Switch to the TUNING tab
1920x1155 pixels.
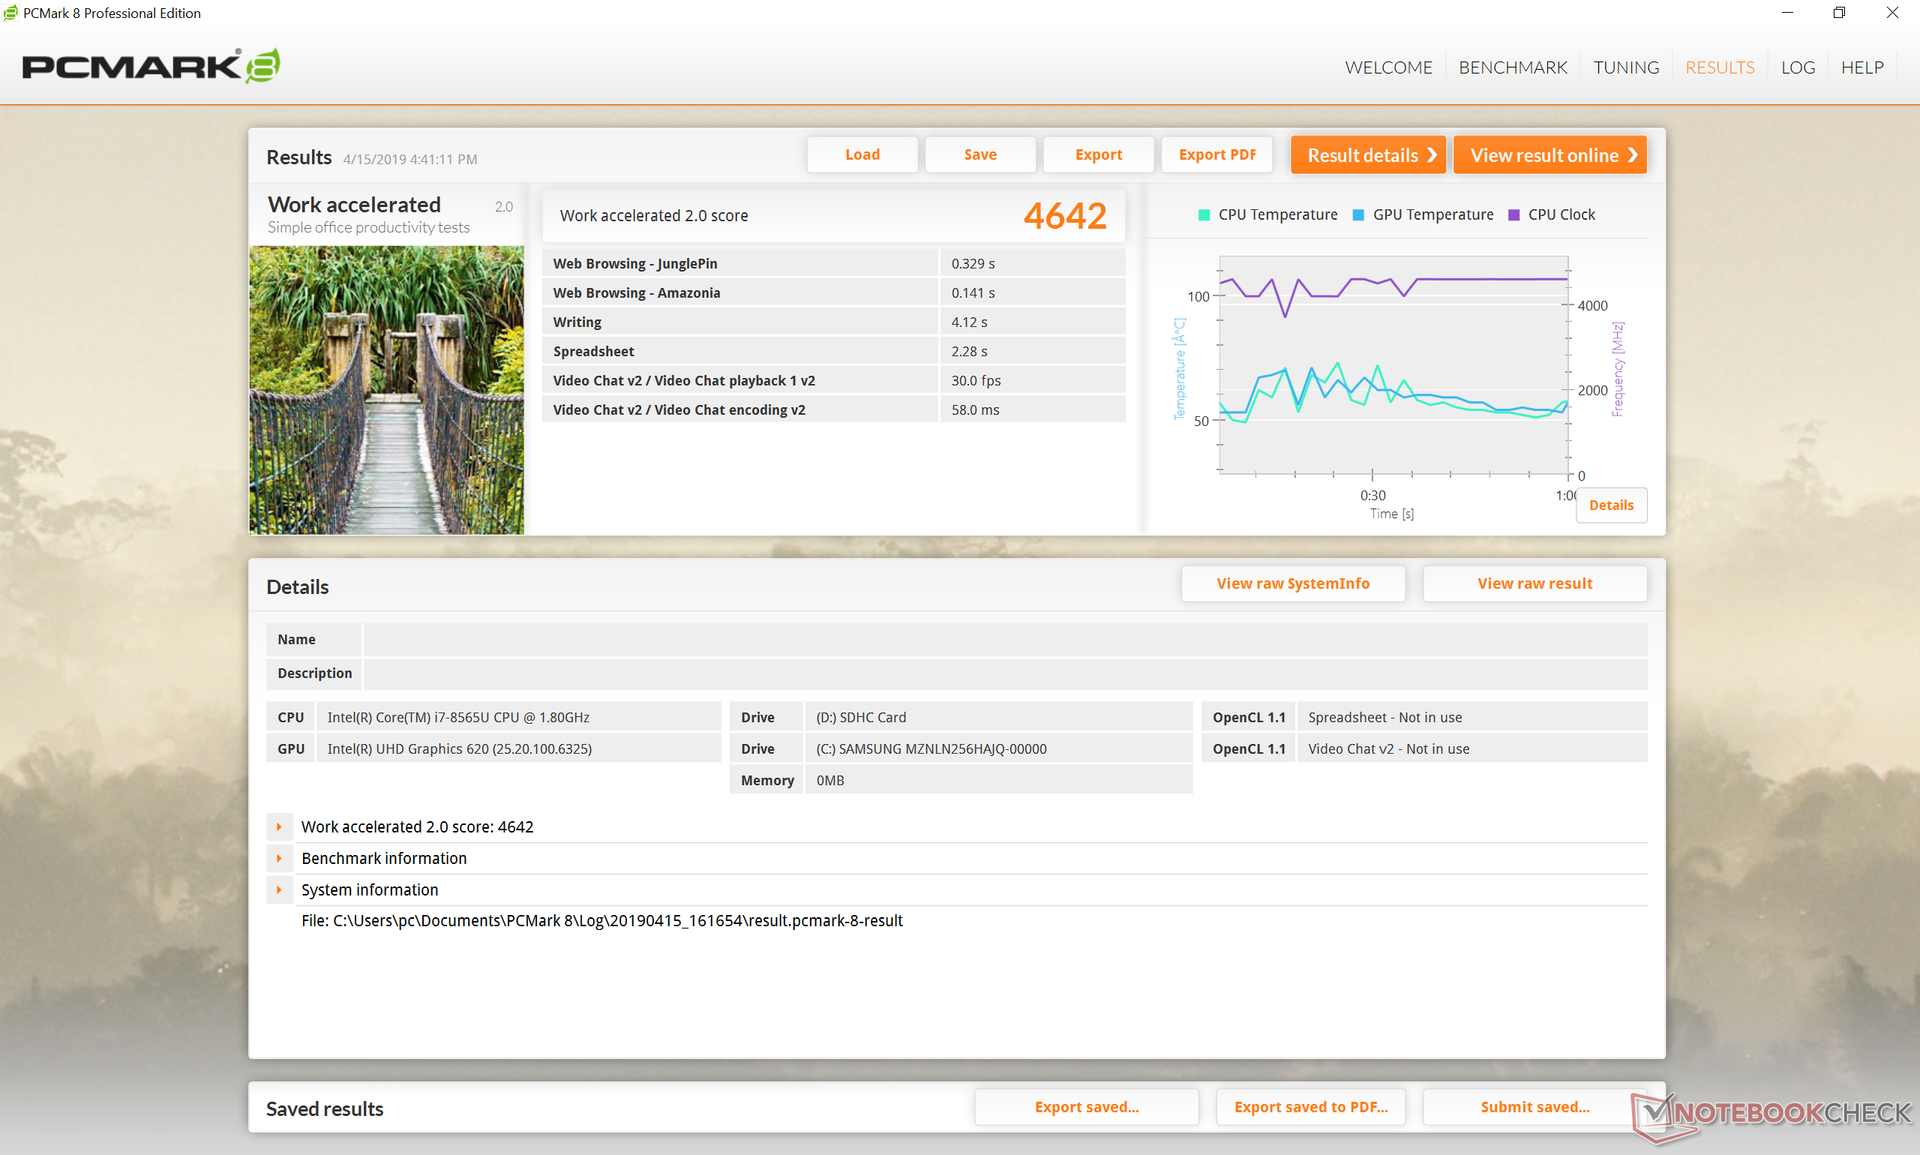pos(1626,67)
